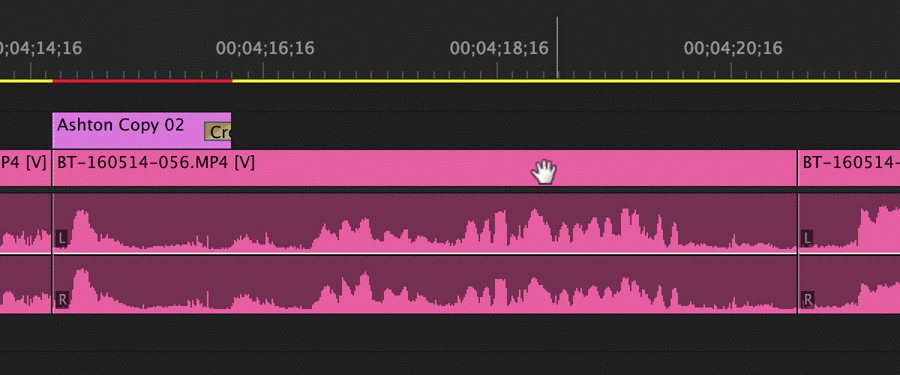
Task: Click the L channel badge of rightmost clip
Action: click(x=808, y=238)
